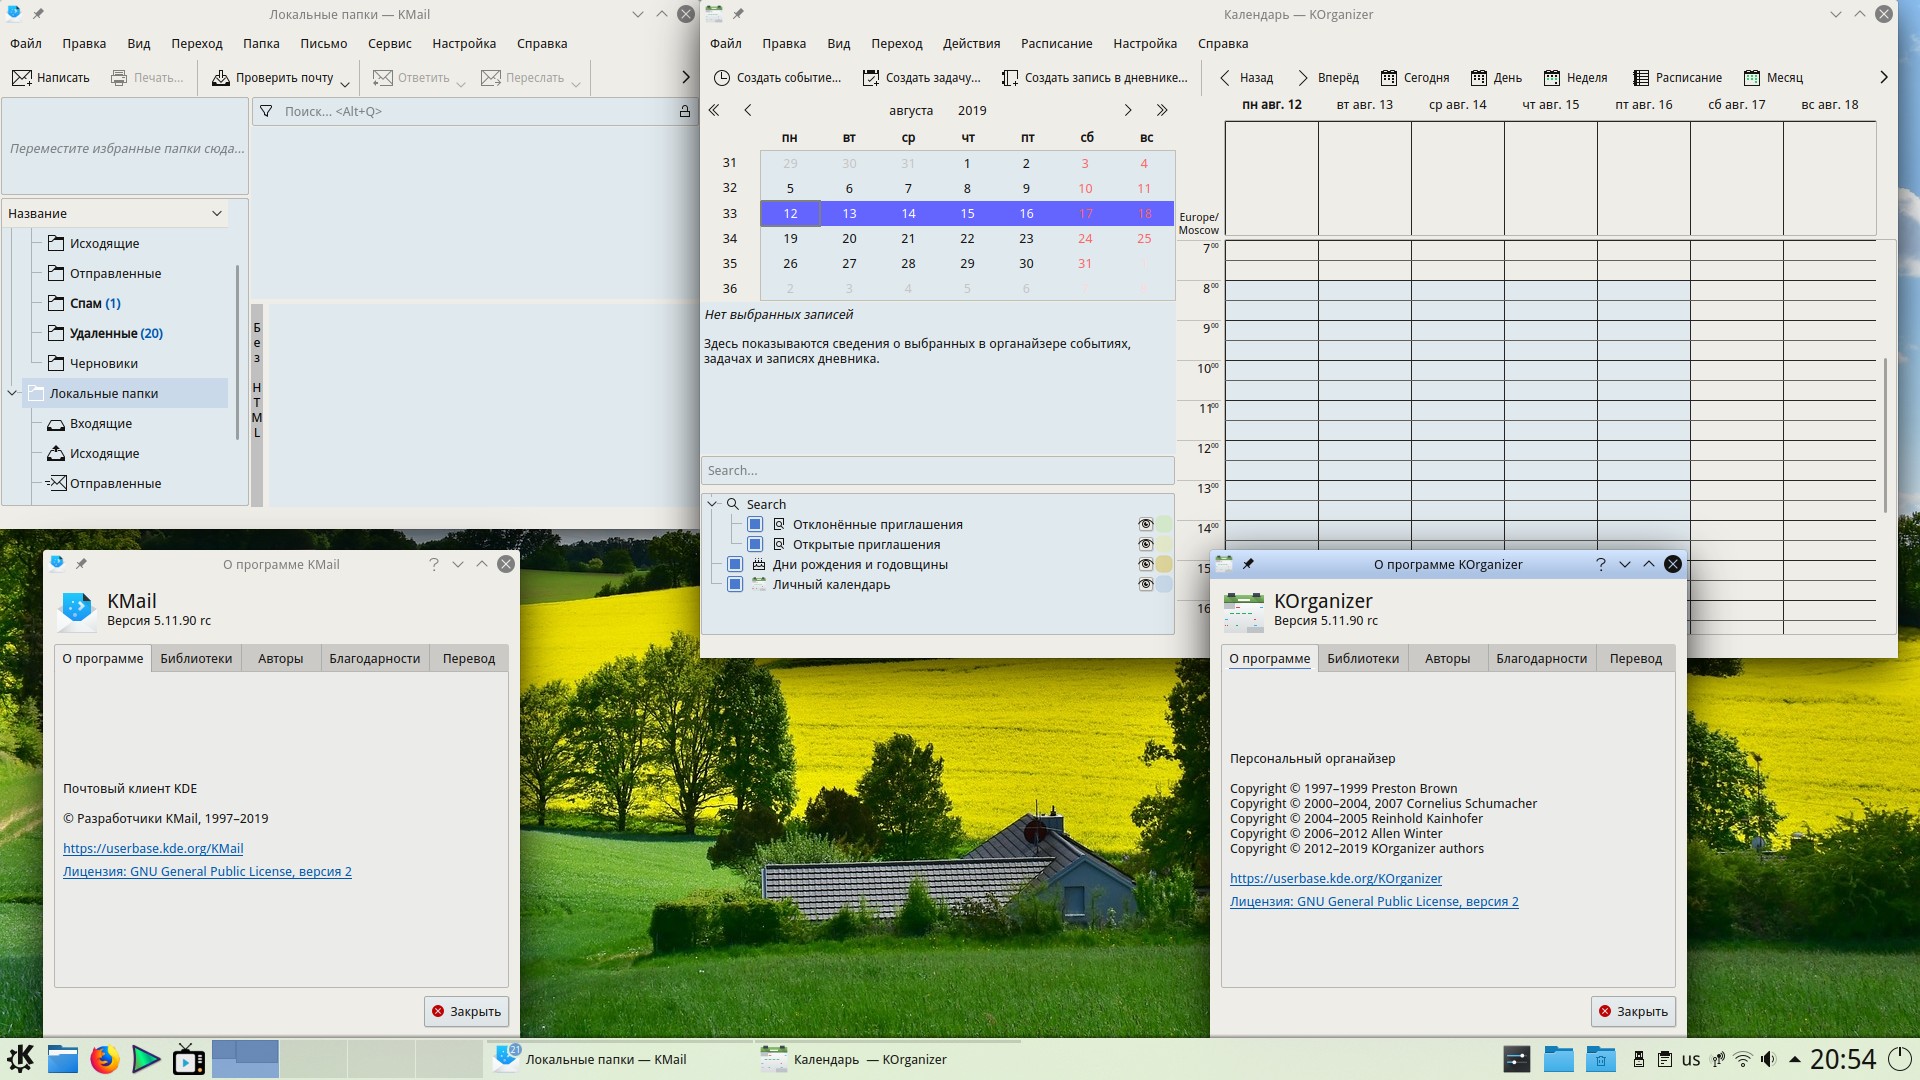Click Создать задачу new to-do icon
Viewport: 1920px width, 1080px height.
pos(870,78)
